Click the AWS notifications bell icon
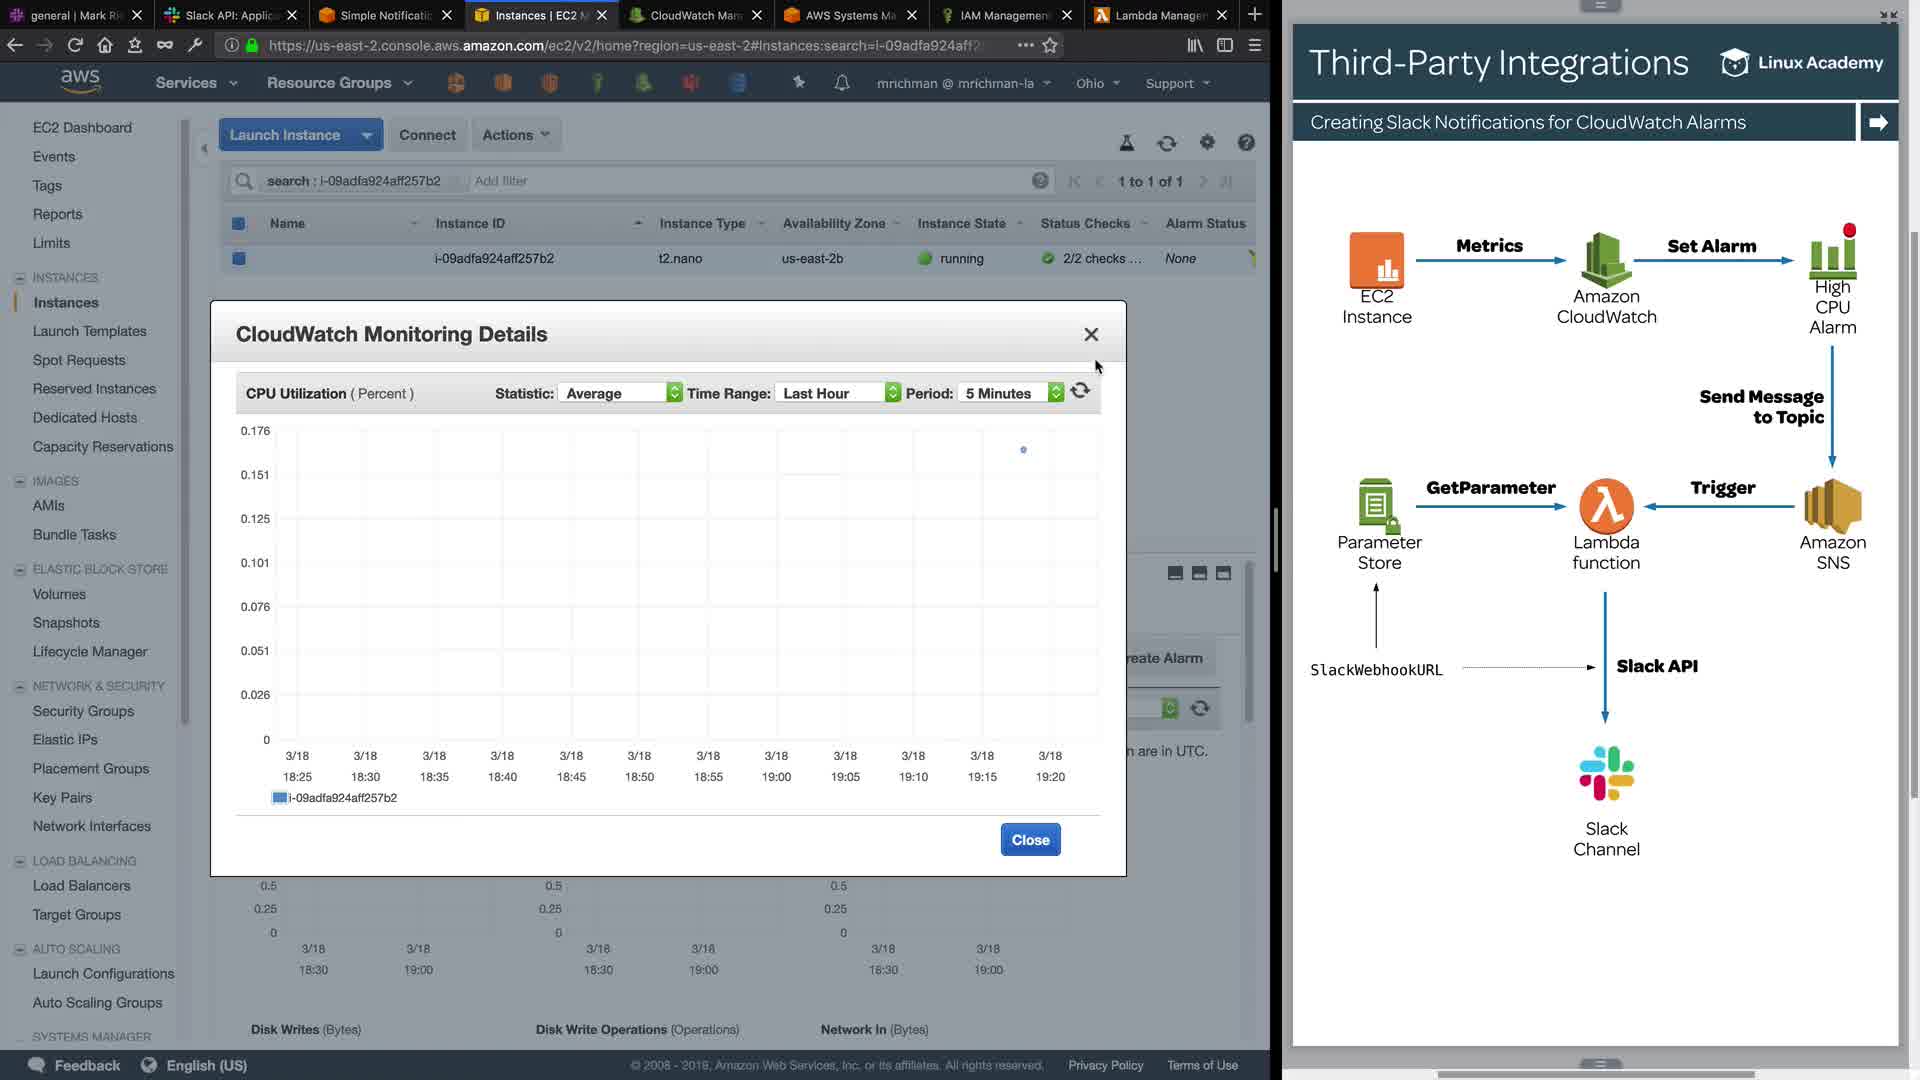Image resolution: width=1920 pixels, height=1080 pixels. coord(842,83)
